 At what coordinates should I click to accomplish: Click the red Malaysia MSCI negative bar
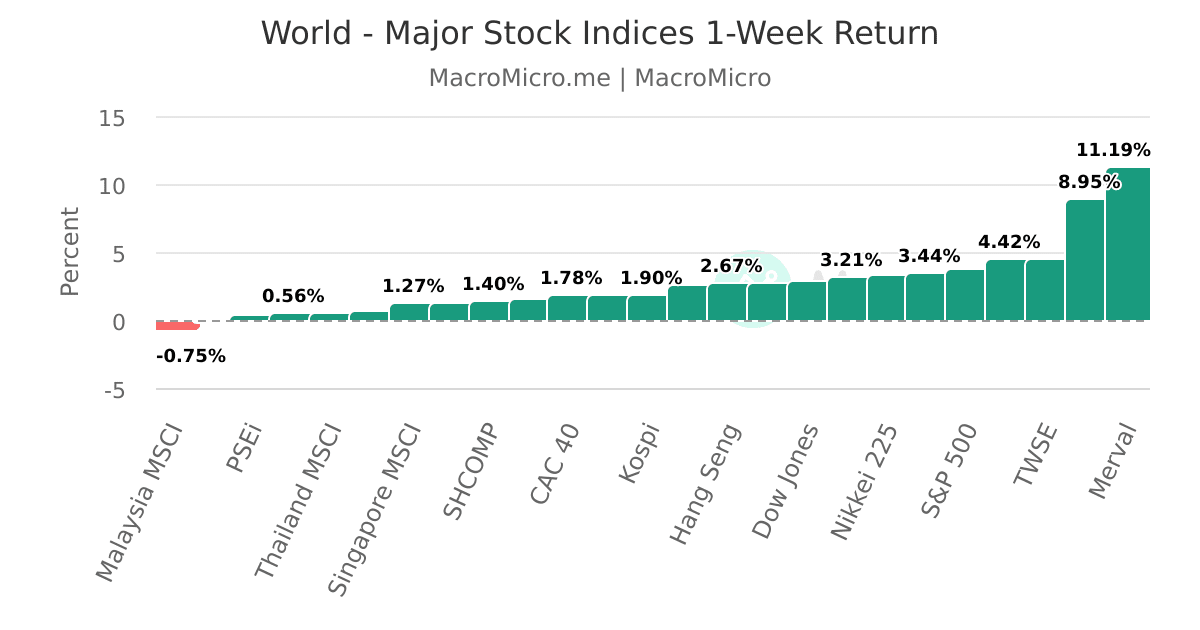(x=177, y=325)
